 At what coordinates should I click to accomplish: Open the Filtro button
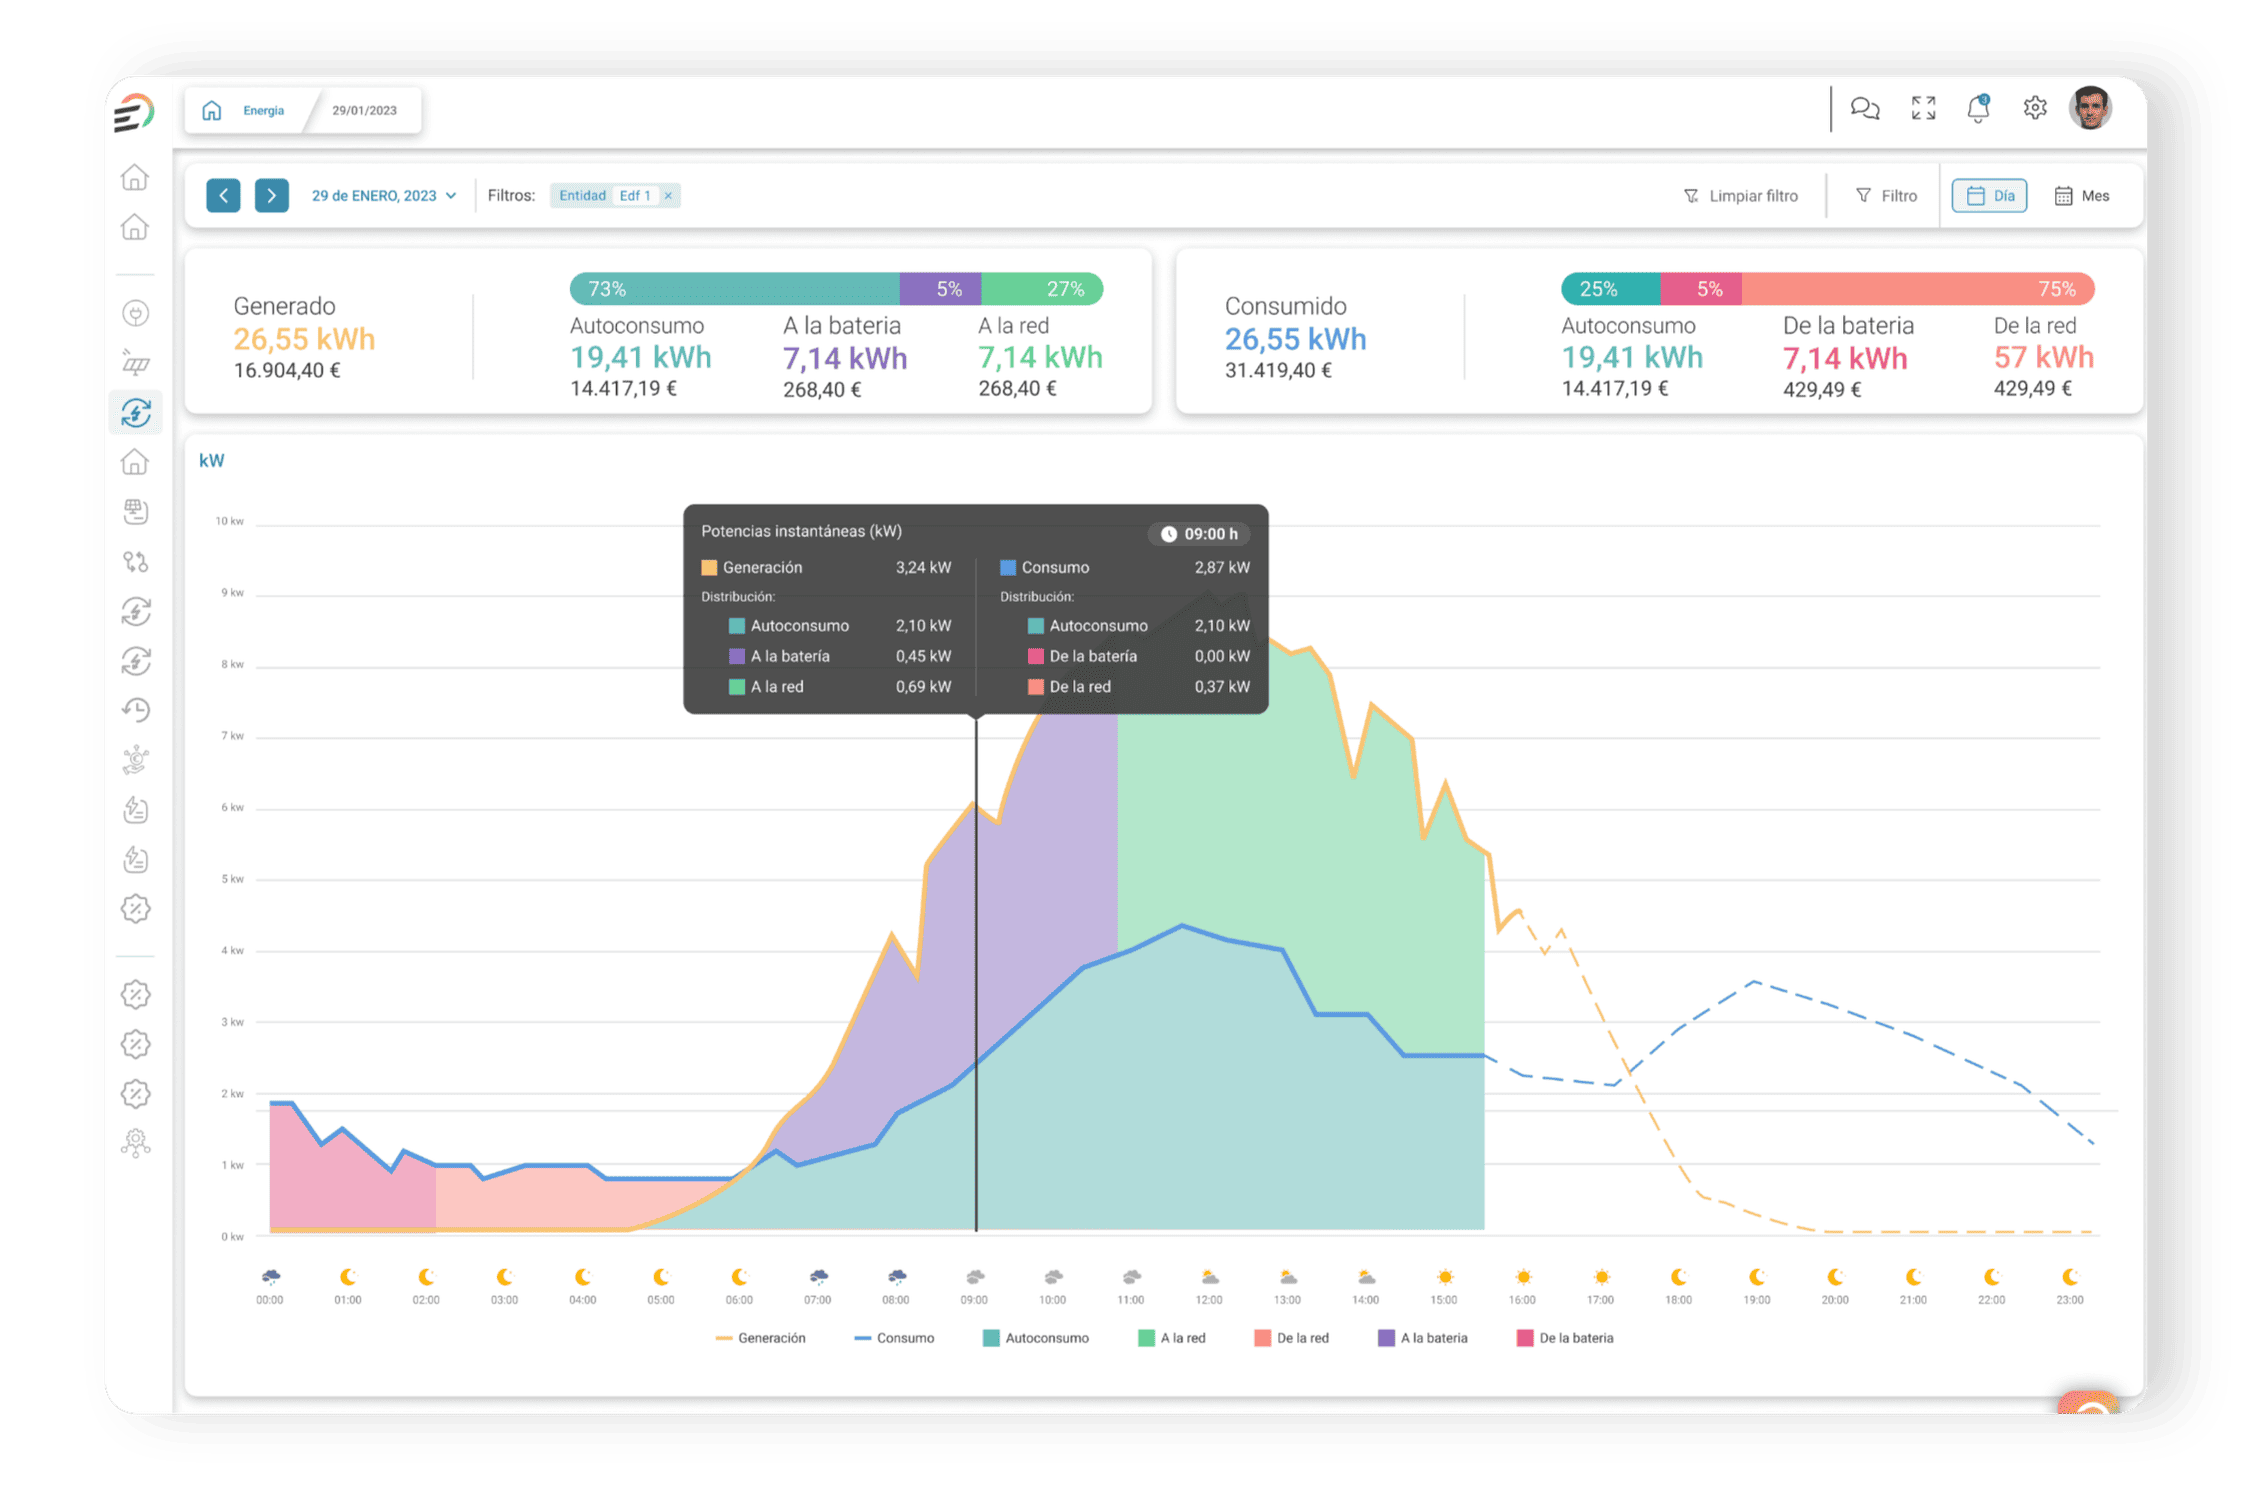1886,196
